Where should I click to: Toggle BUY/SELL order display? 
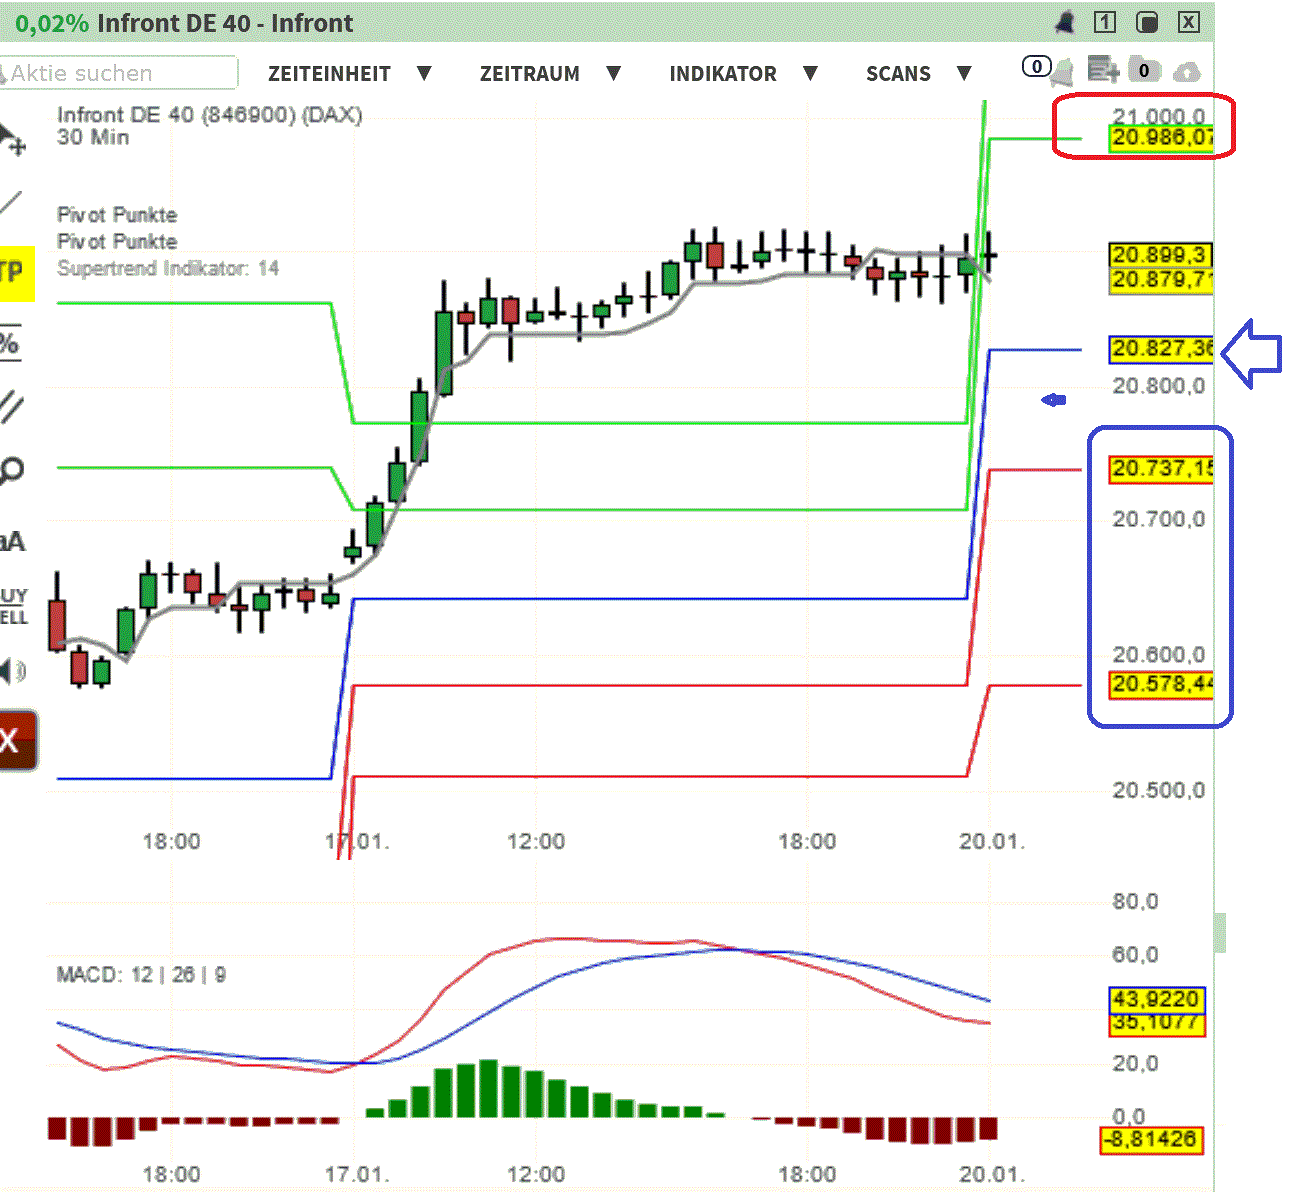pos(15,605)
